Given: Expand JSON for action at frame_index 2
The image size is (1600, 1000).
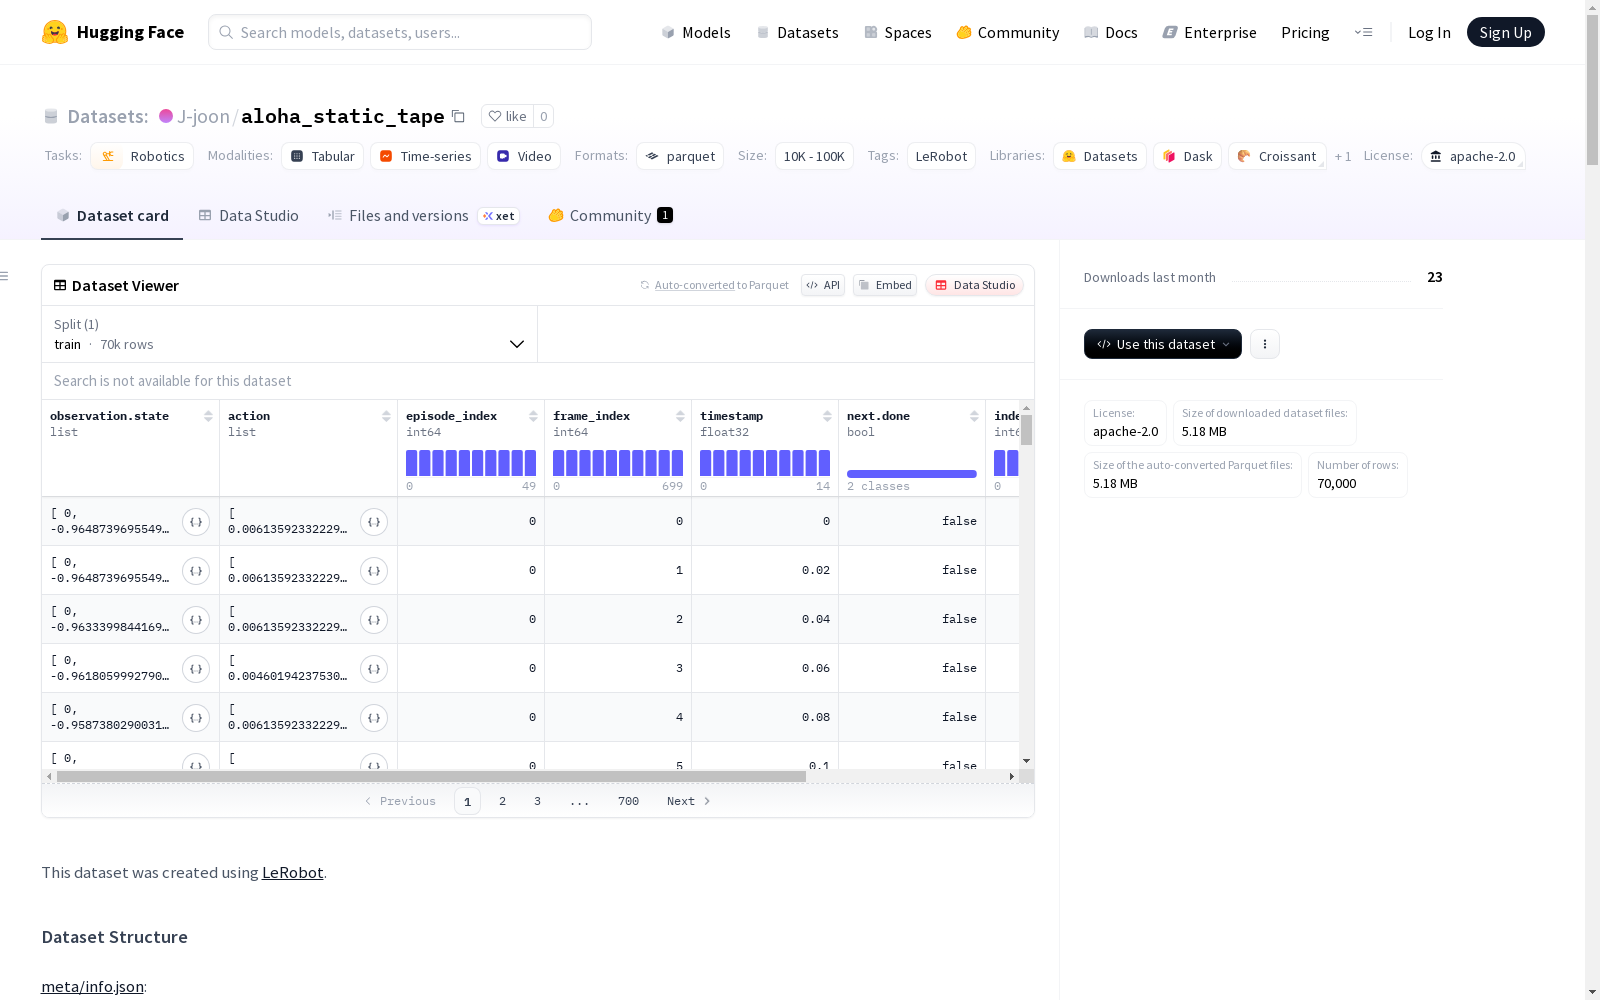Looking at the screenshot, I should pyautogui.click(x=374, y=620).
